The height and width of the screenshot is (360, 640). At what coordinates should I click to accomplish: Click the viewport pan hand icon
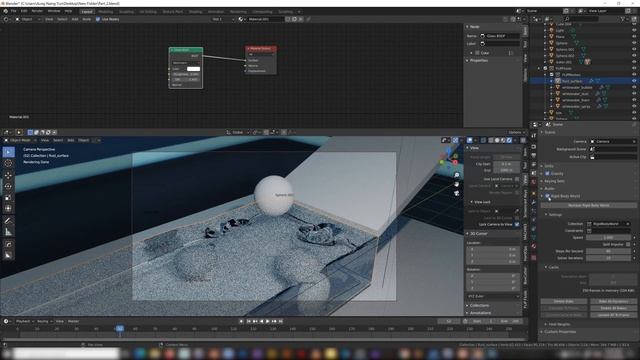click(456, 184)
